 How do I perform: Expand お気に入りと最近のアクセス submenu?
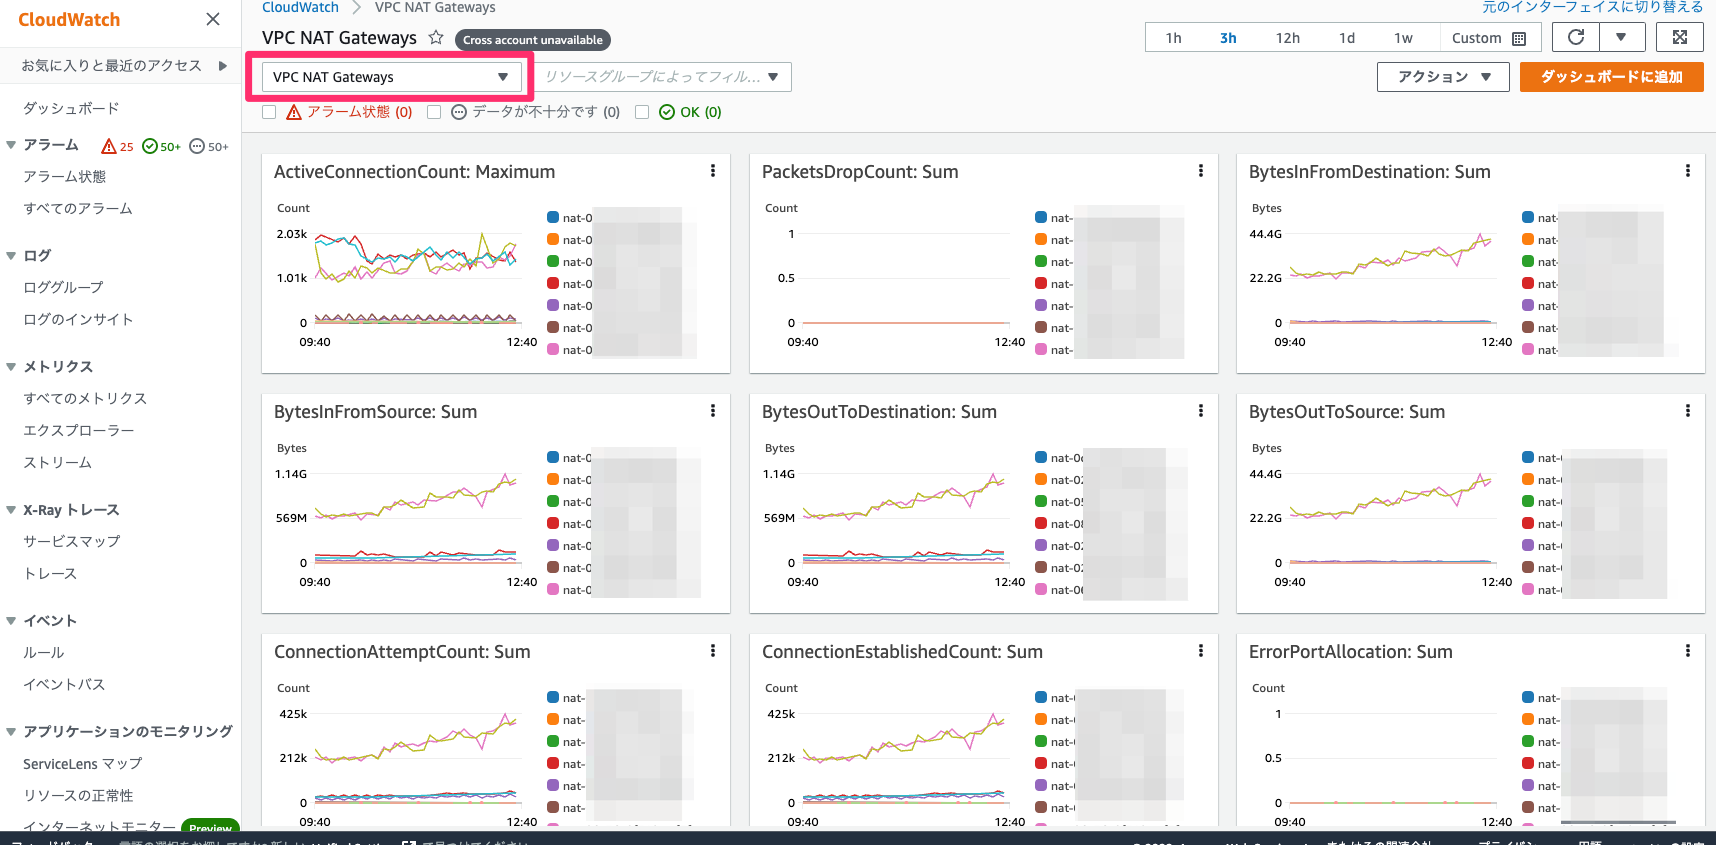(223, 65)
